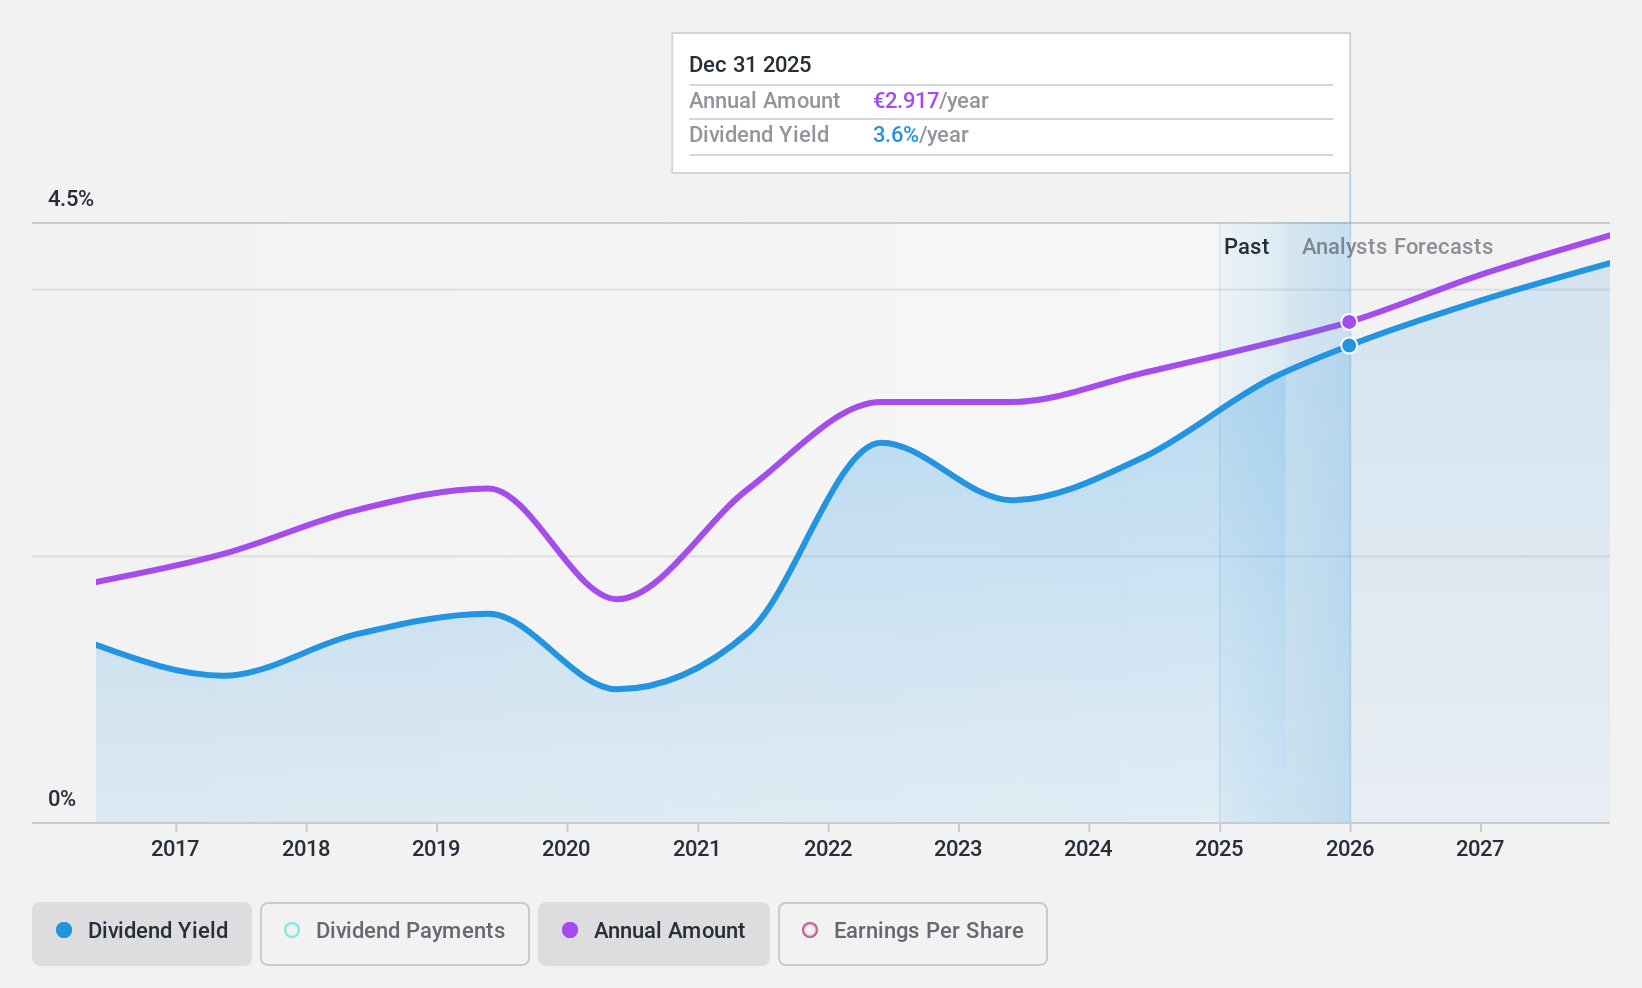Click the blue Dividend Yield data point marker
Screen dimensions: 1642x988
click(1349, 346)
